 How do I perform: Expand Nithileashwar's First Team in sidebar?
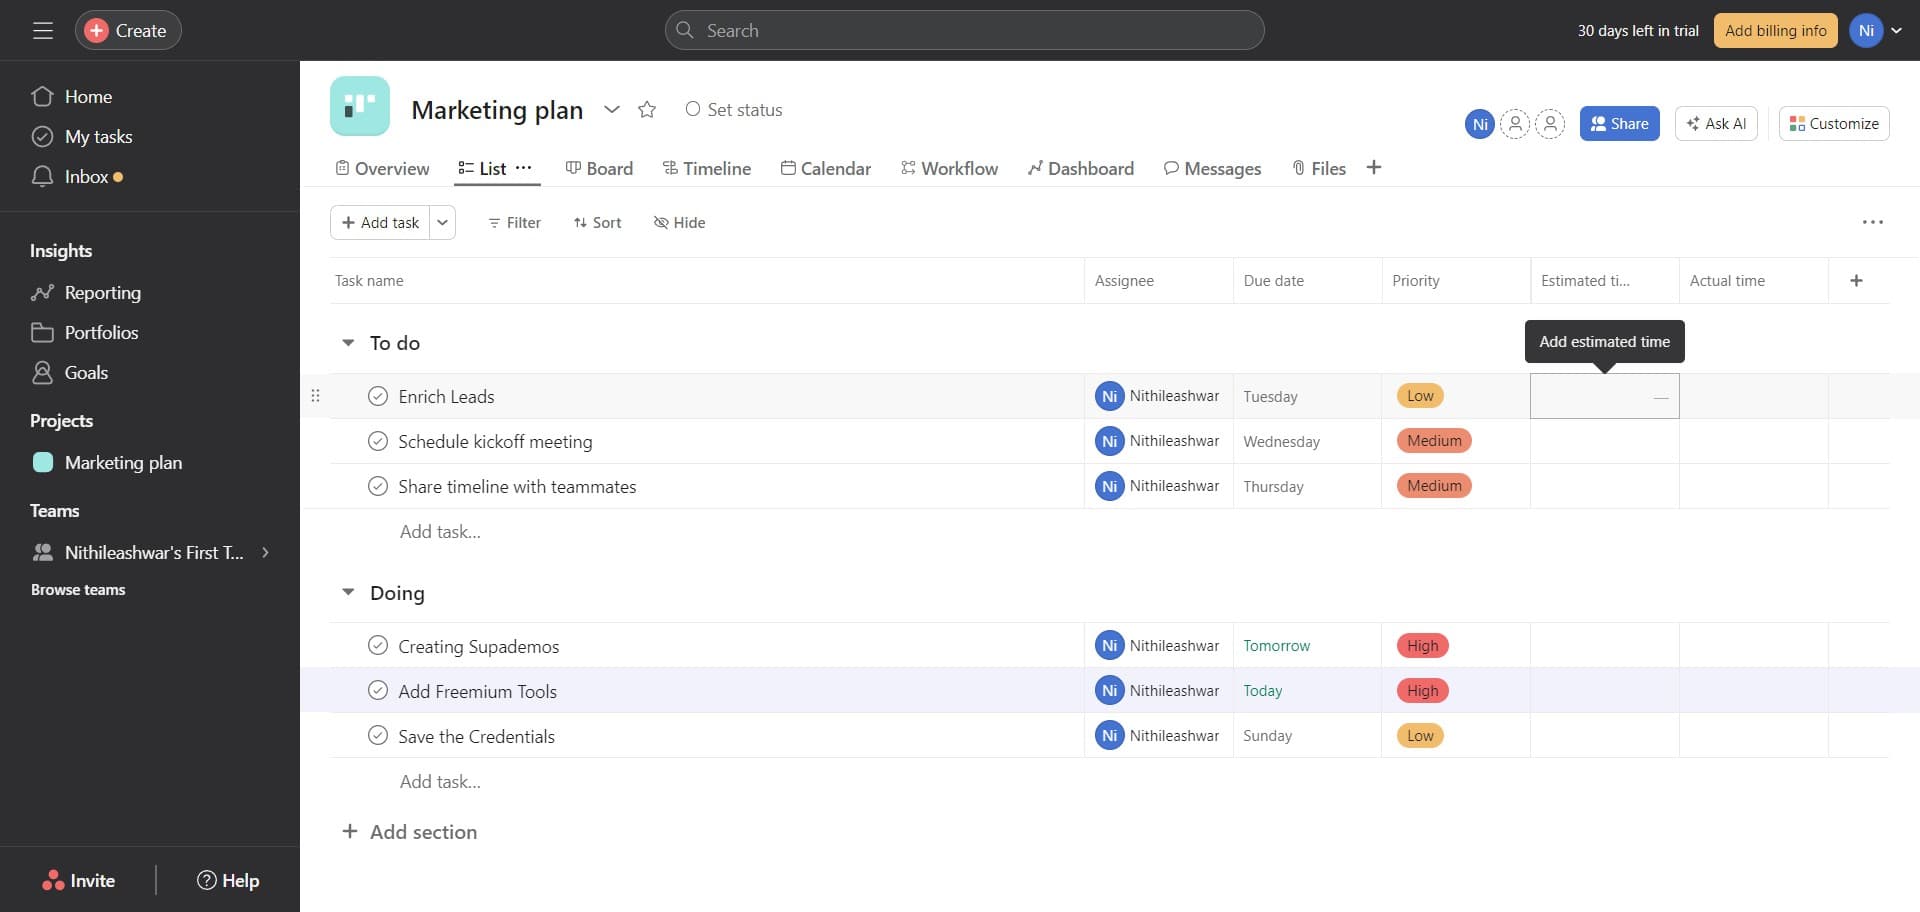click(265, 552)
